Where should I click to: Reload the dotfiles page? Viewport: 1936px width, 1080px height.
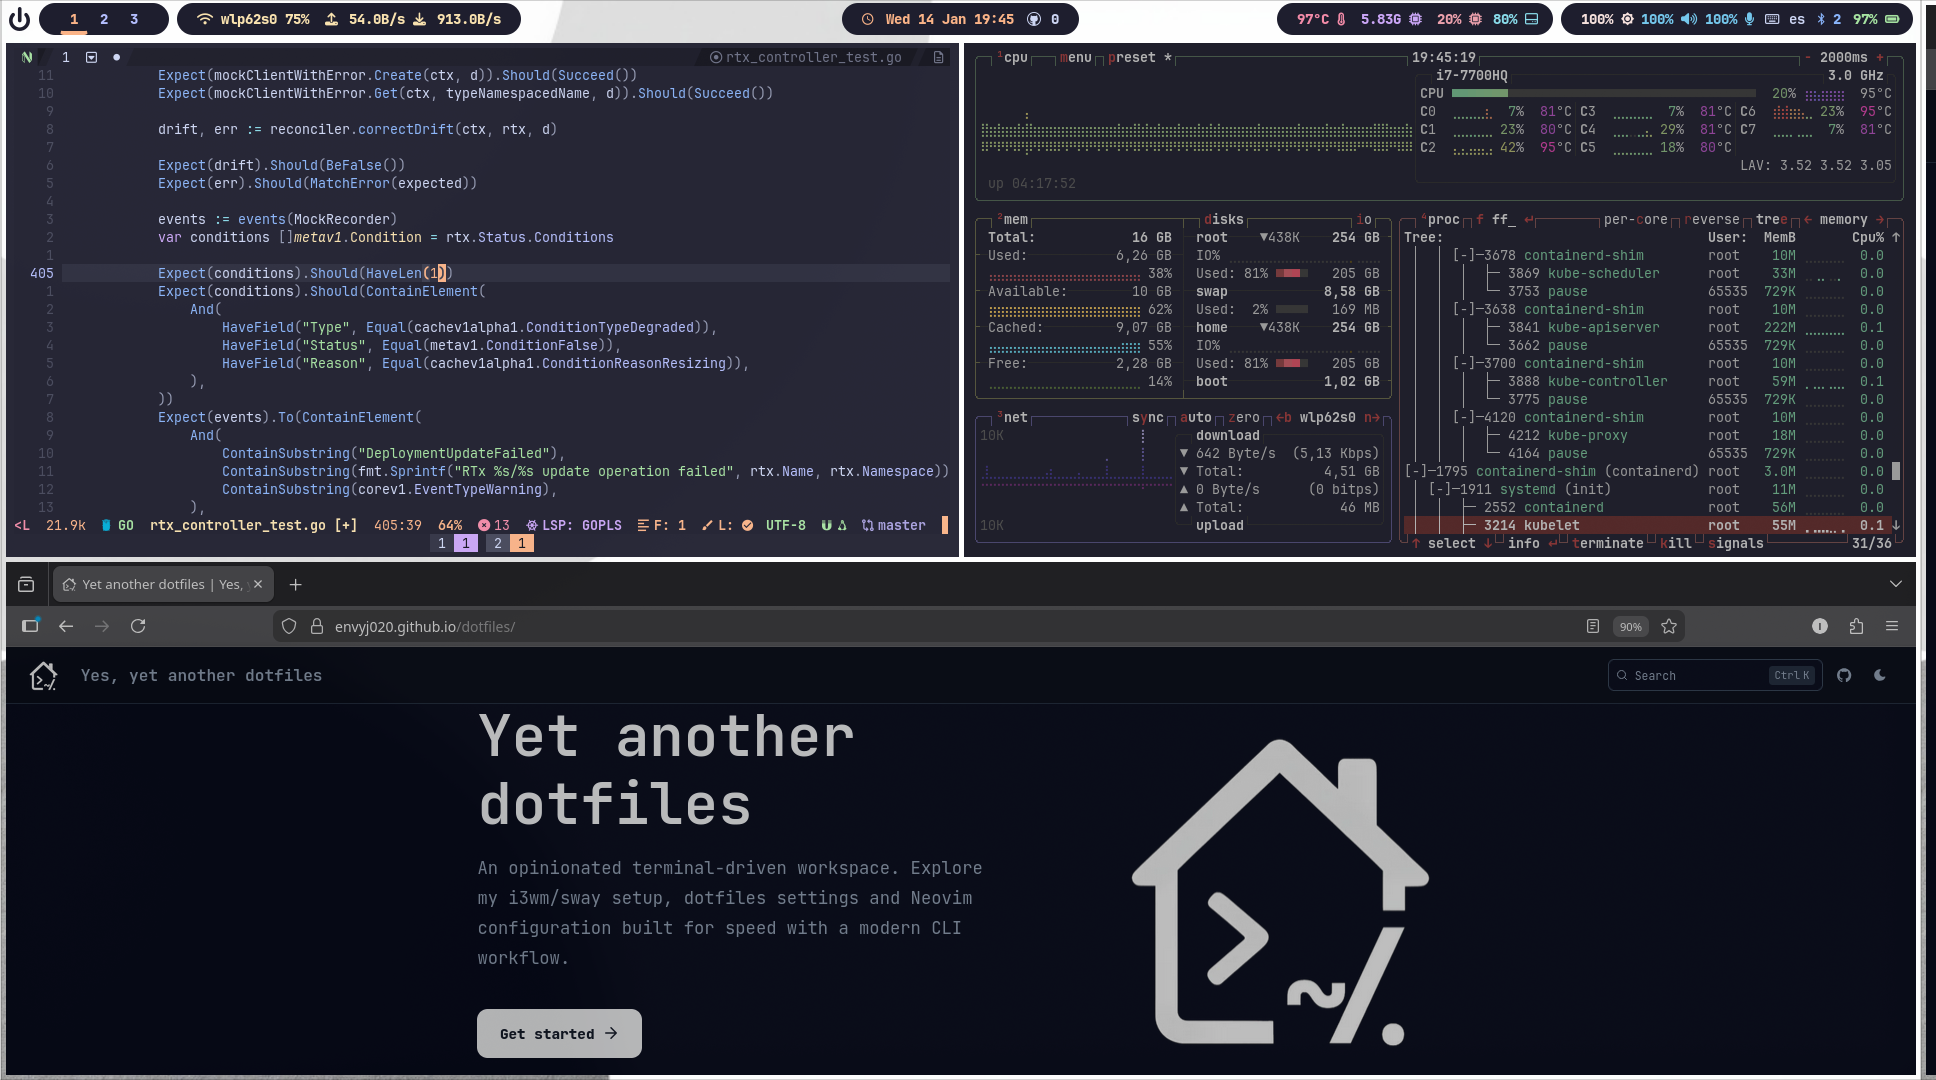138,626
